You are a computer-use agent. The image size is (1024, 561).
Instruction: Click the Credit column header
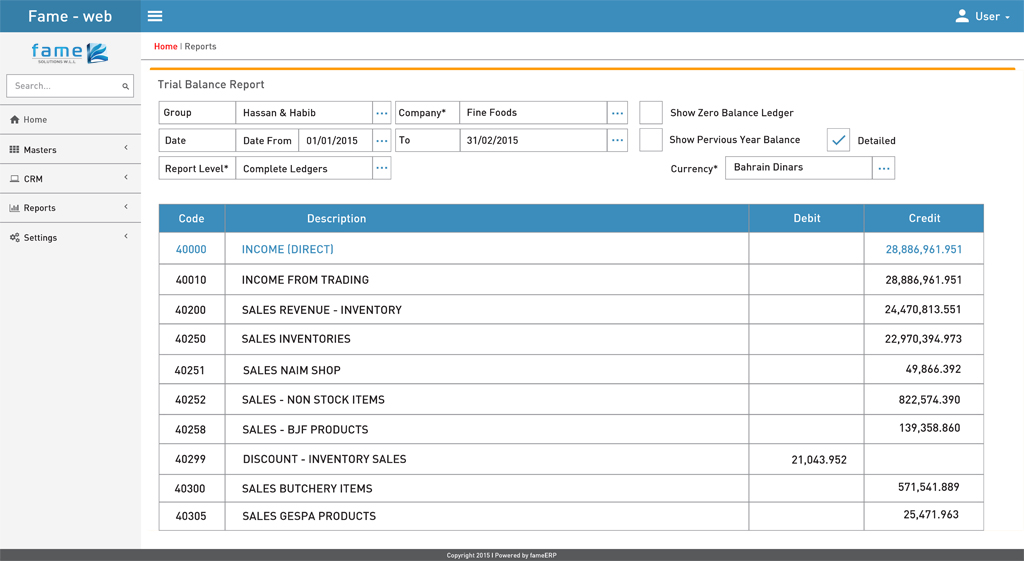pos(924,218)
